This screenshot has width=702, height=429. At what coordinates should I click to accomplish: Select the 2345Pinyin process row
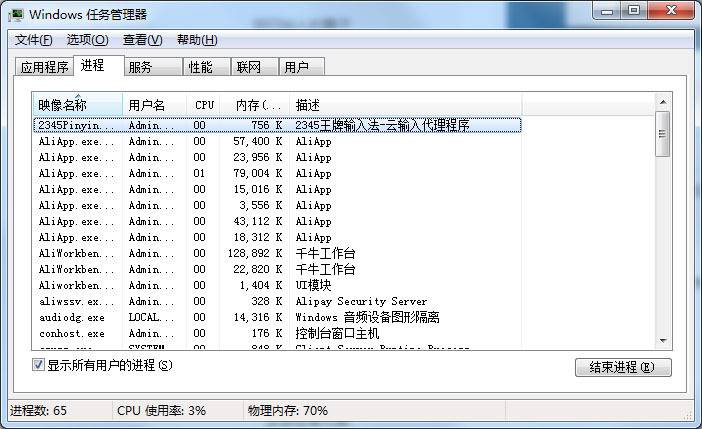click(x=278, y=125)
